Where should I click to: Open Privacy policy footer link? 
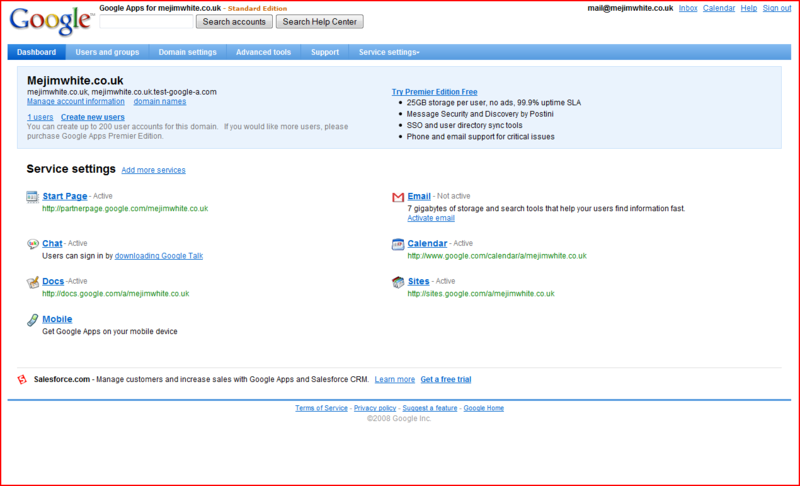click(374, 408)
